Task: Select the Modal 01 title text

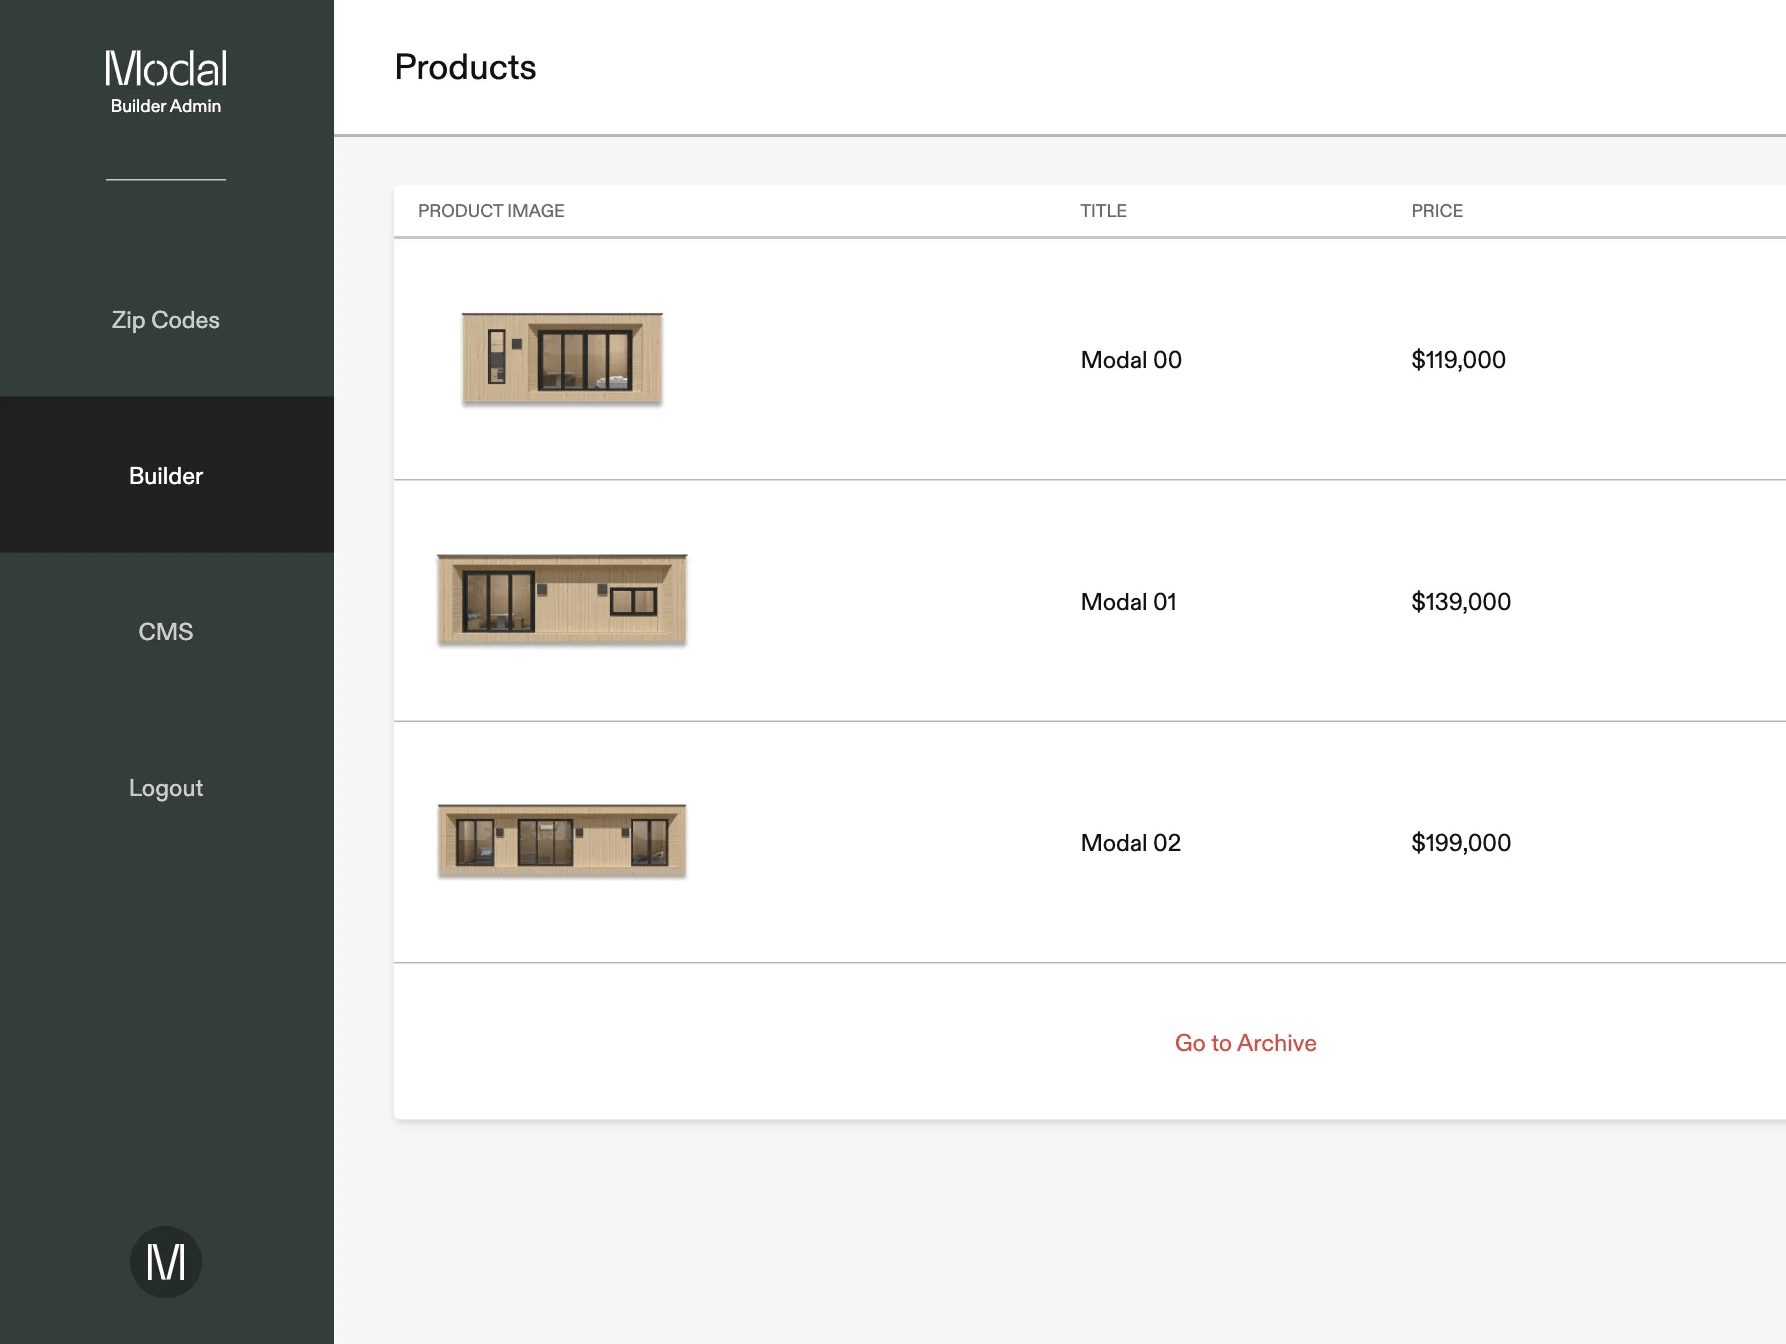Action: pyautogui.click(x=1128, y=601)
